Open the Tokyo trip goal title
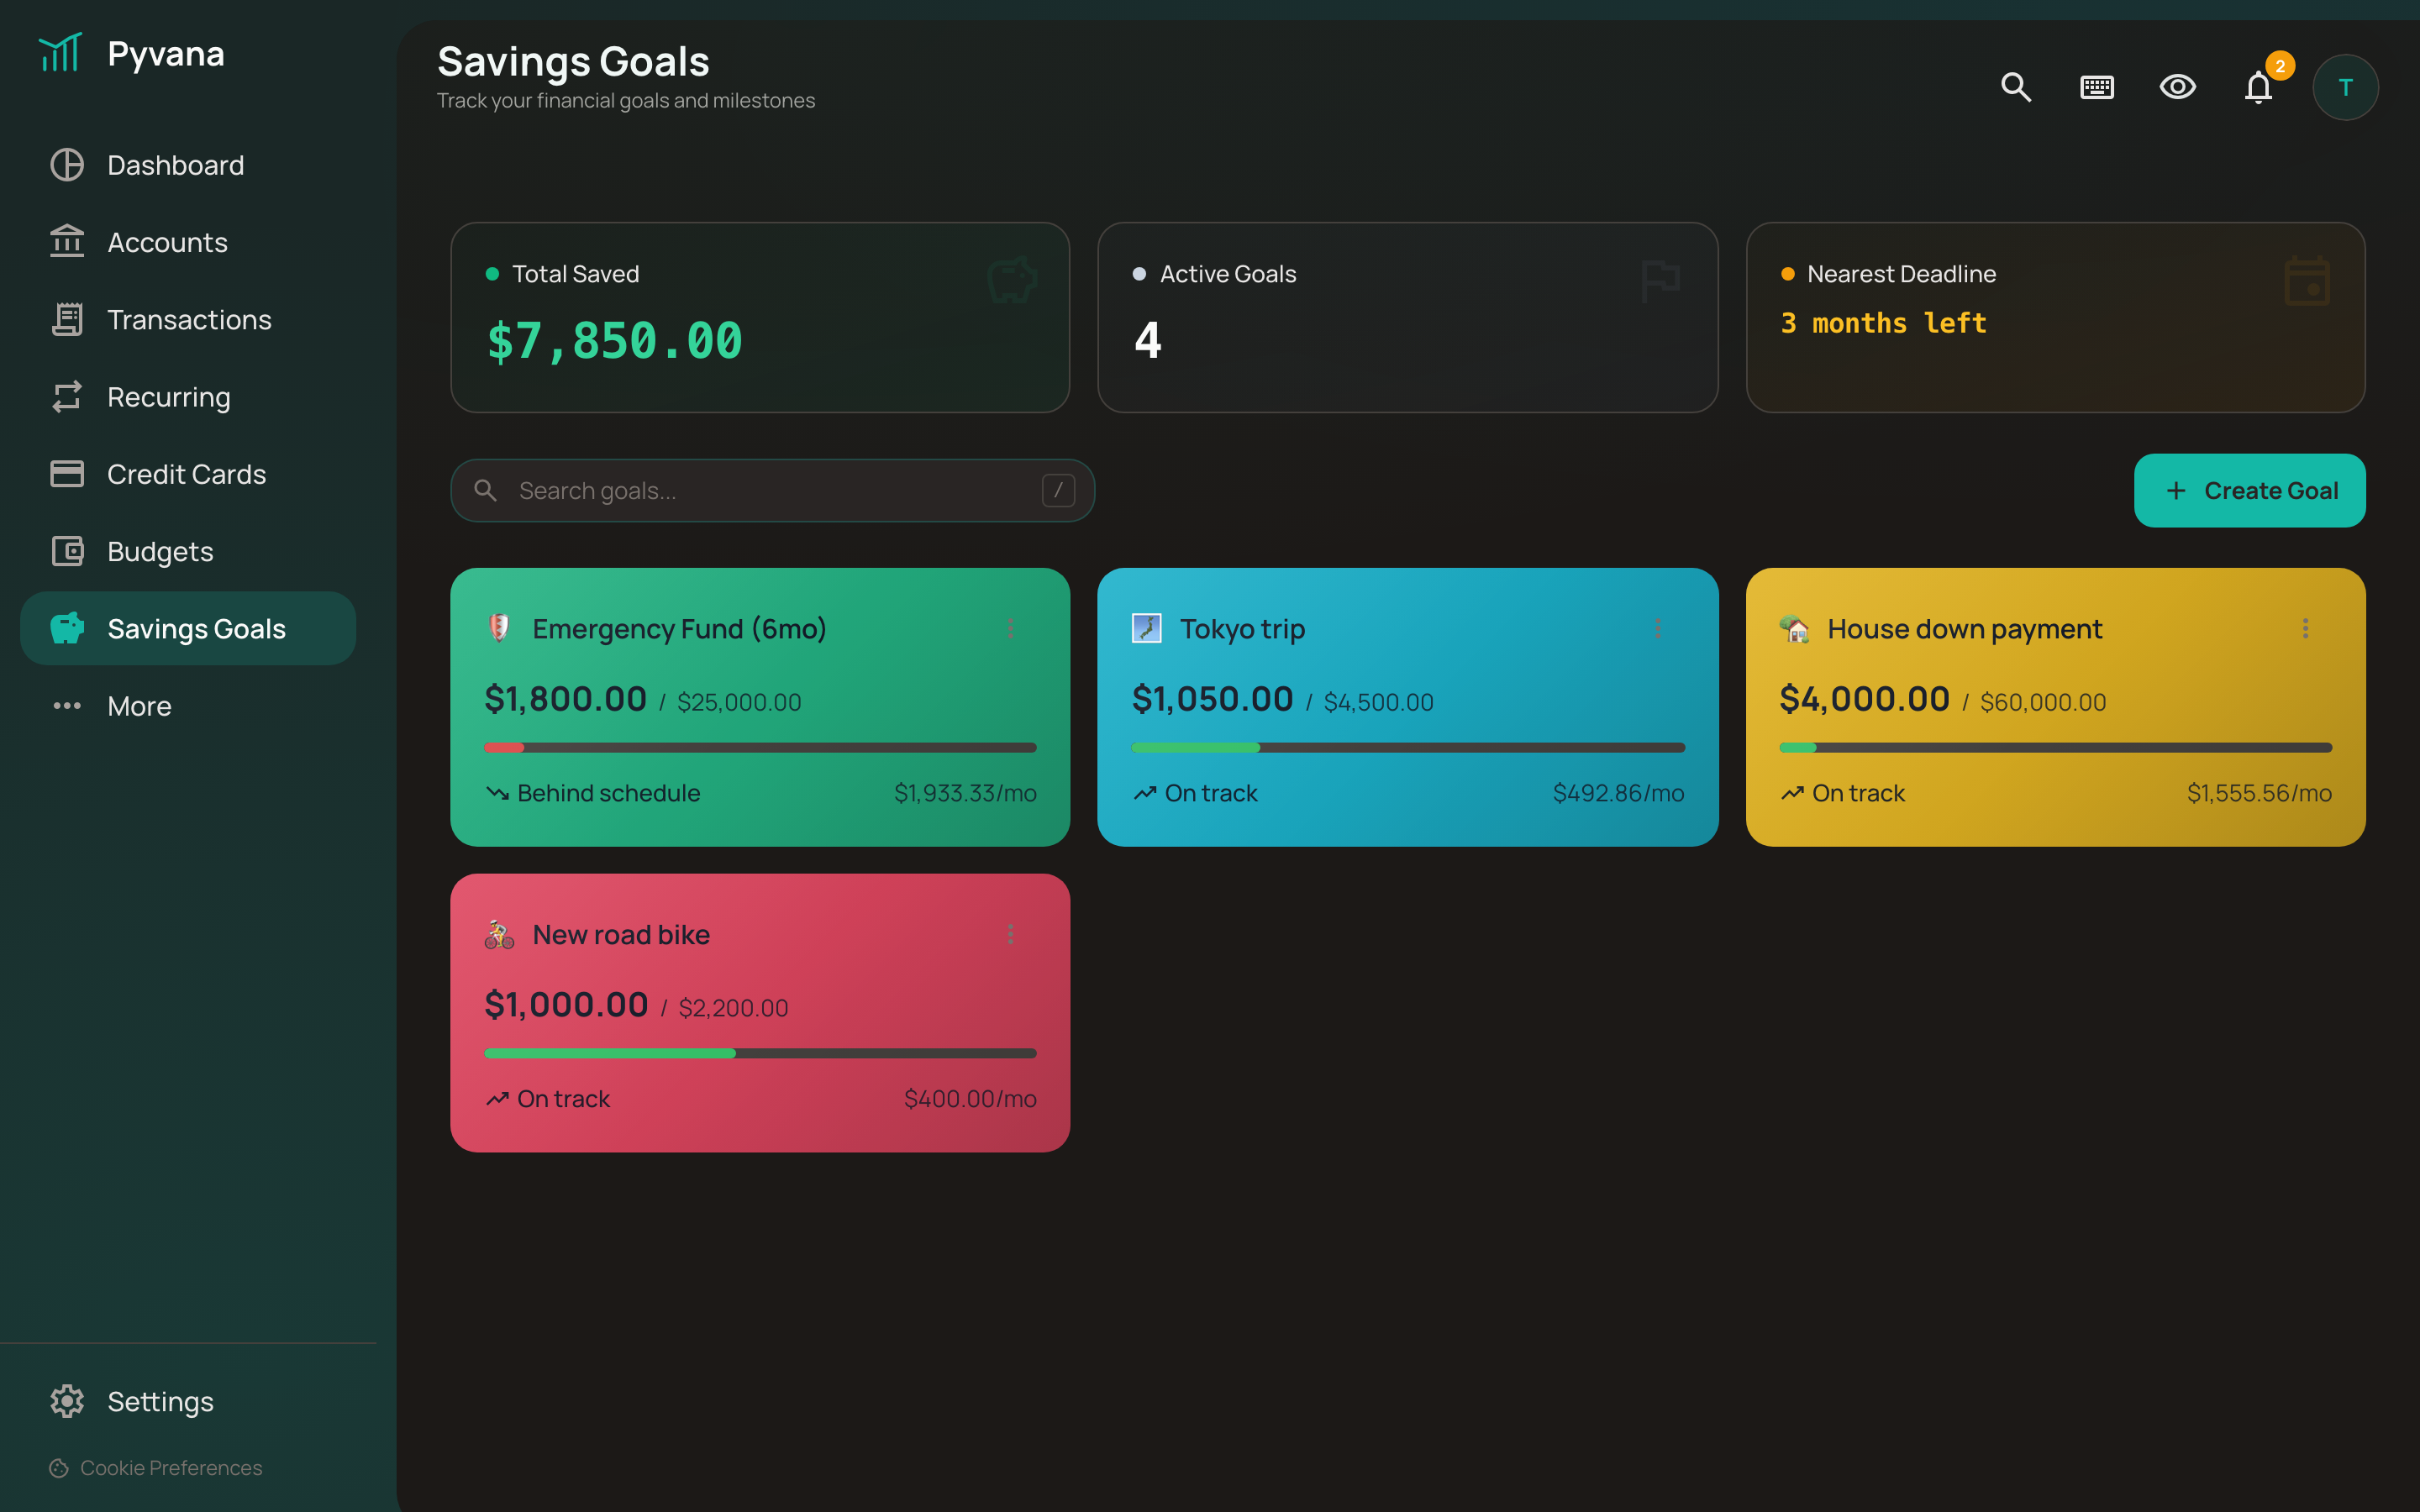 [x=1242, y=628]
